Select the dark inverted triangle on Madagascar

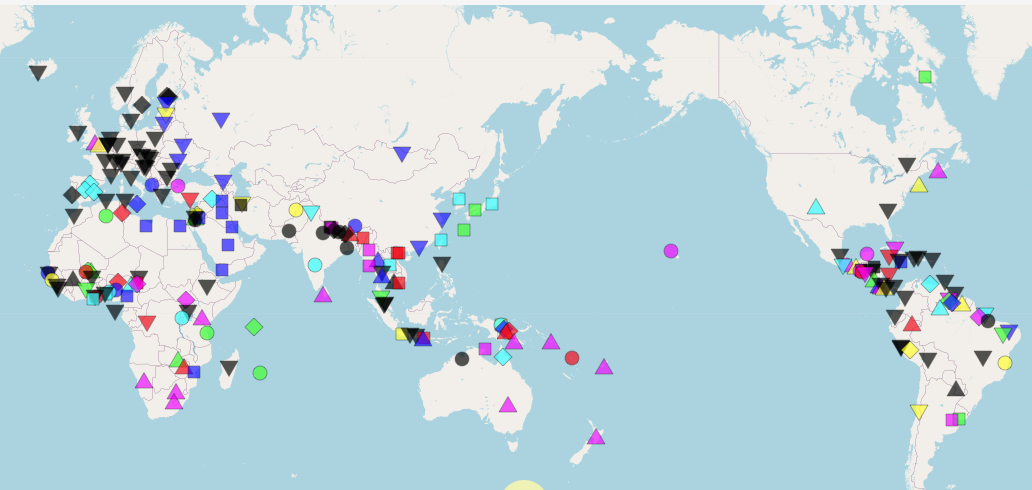229,368
